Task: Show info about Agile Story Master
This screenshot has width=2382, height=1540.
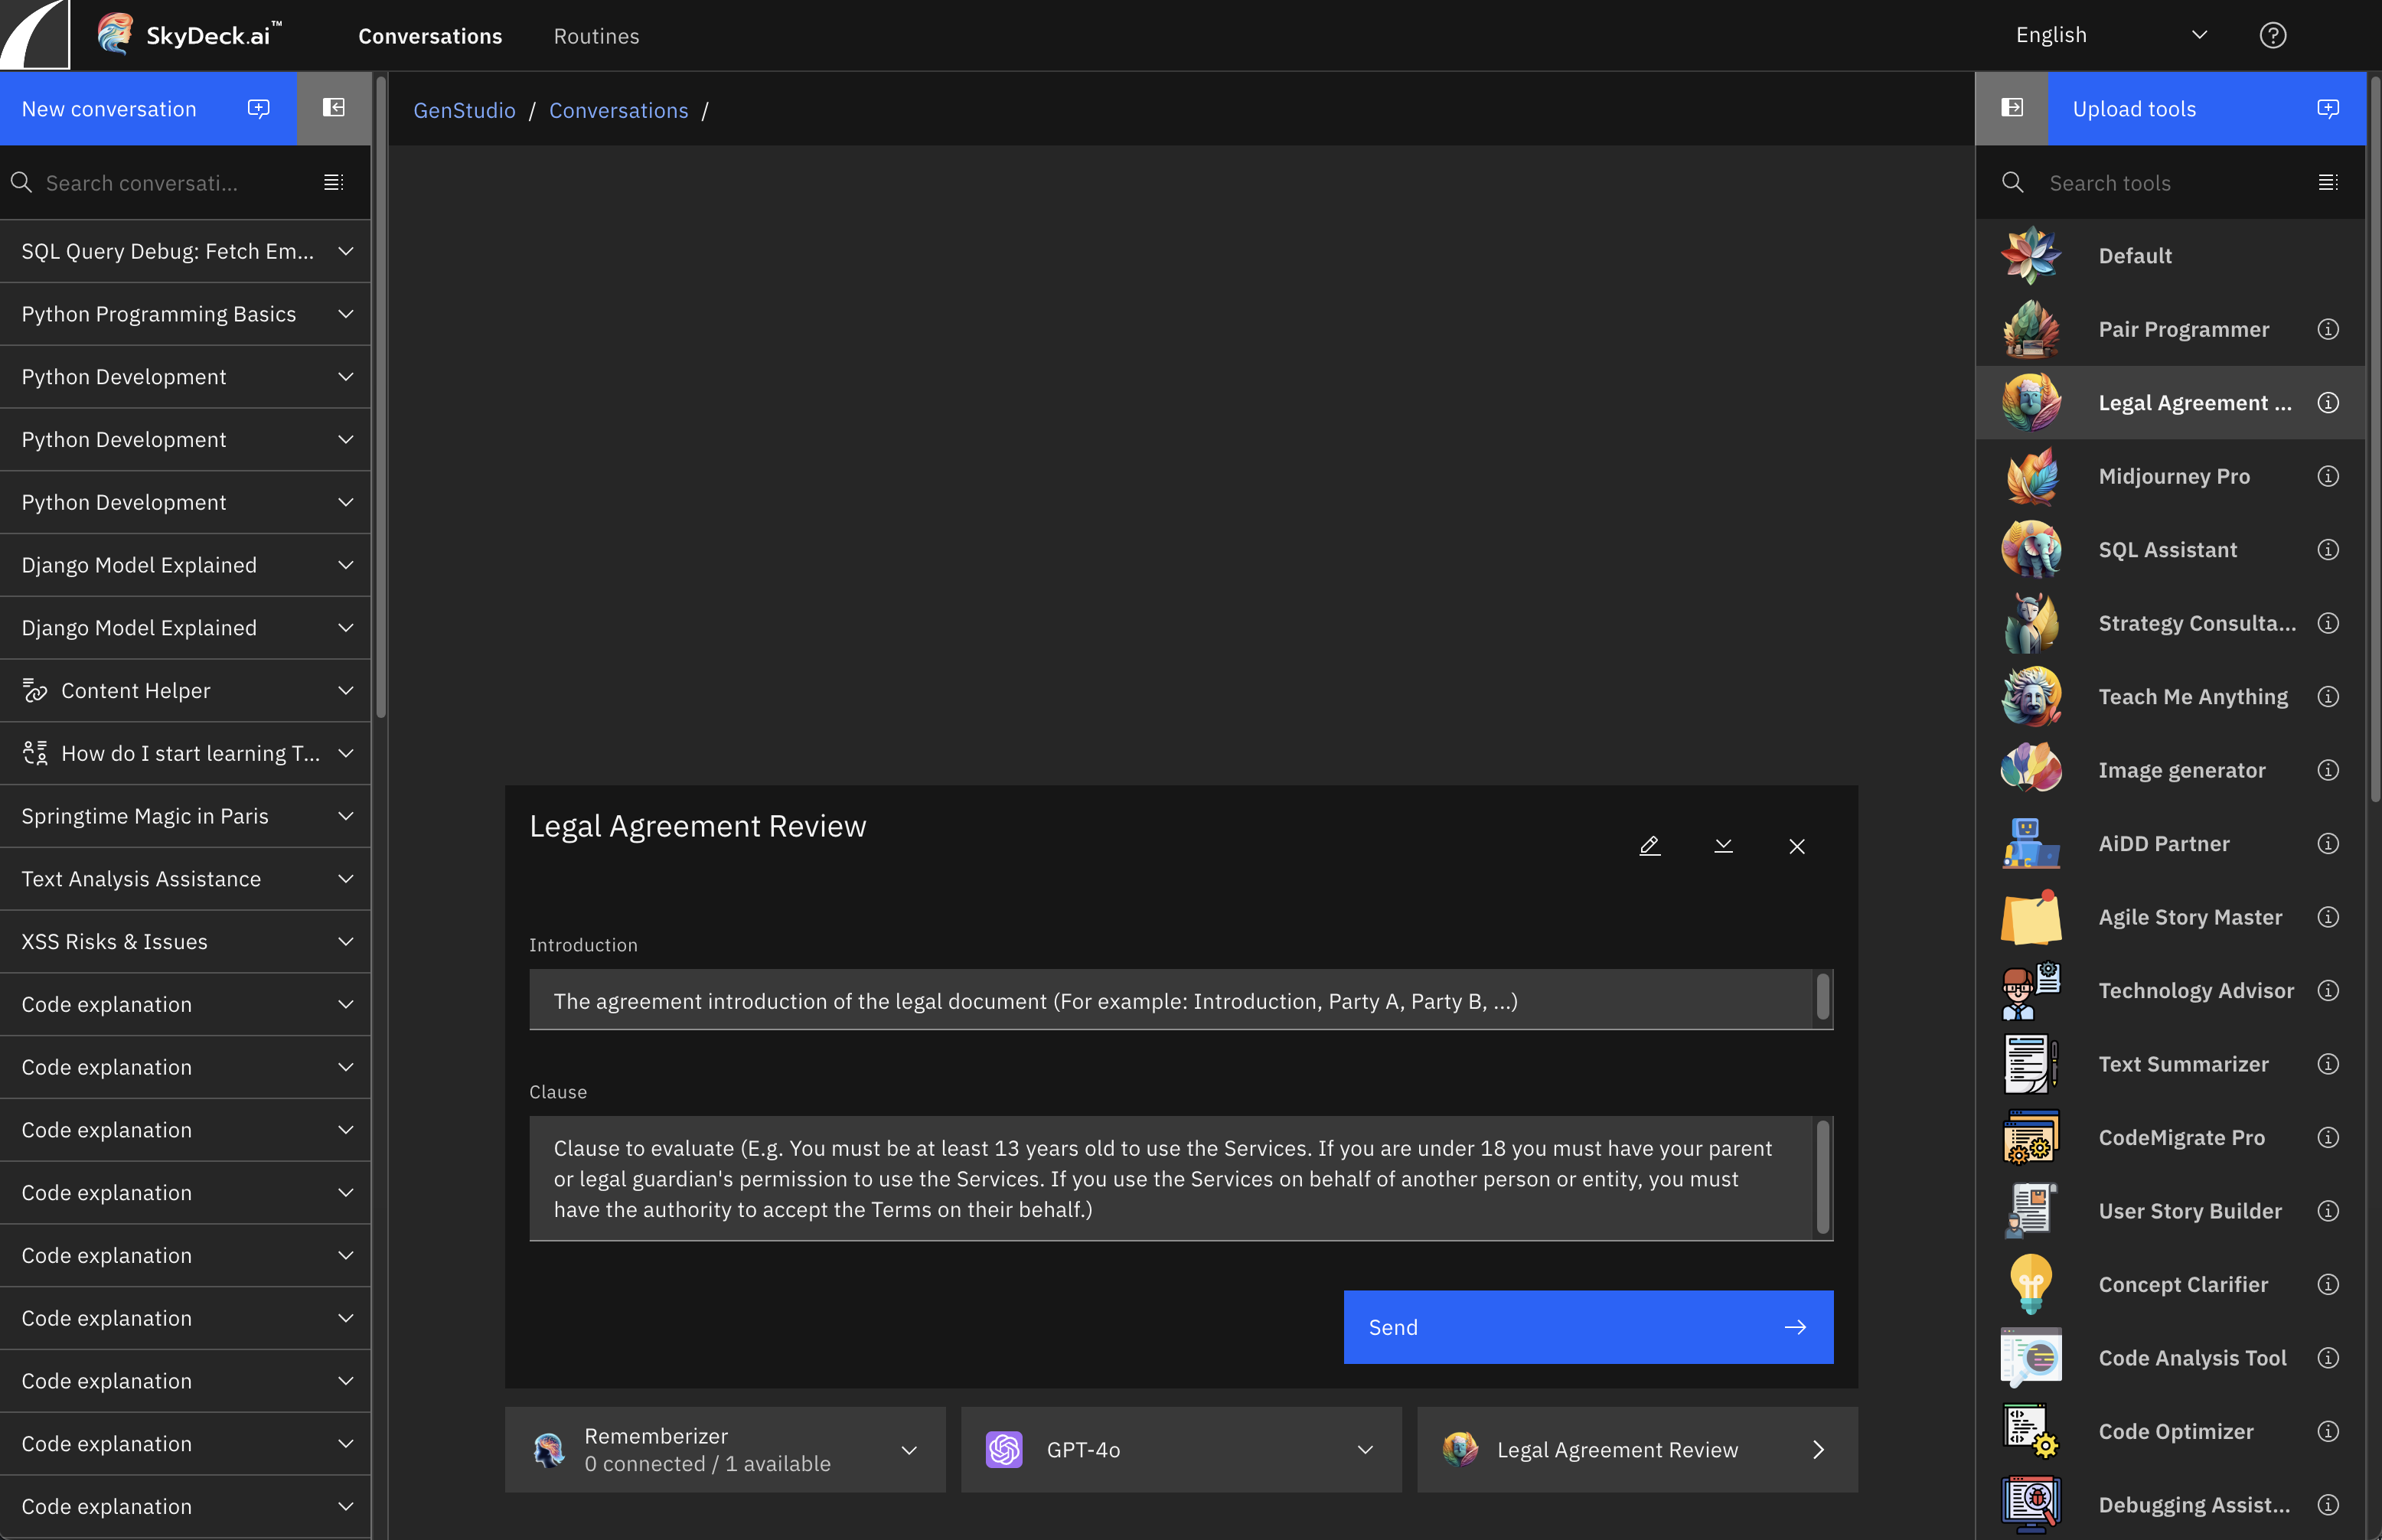Action: tap(2328, 917)
